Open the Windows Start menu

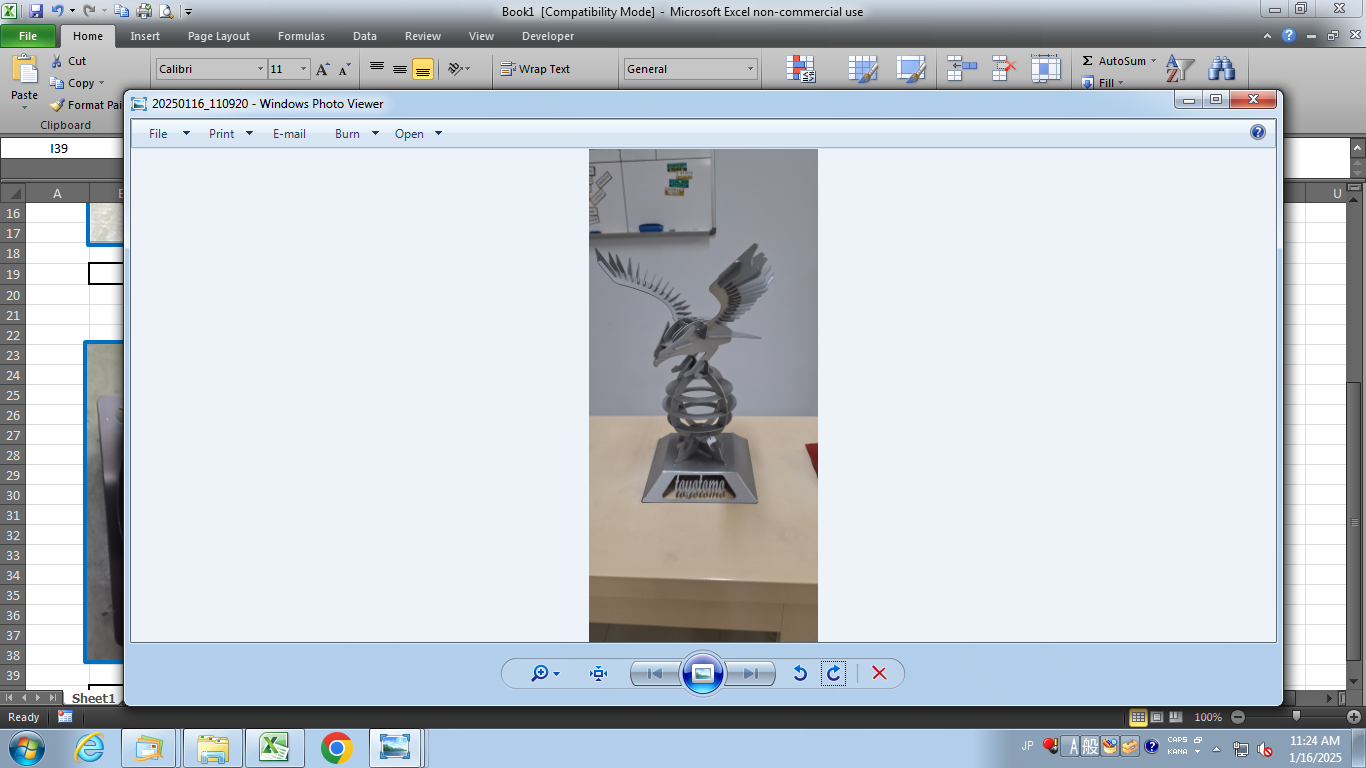coord(25,747)
